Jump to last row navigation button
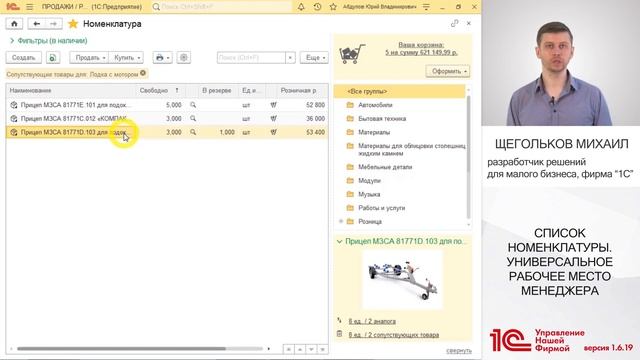This screenshot has height=360, width=640. tap(322, 349)
